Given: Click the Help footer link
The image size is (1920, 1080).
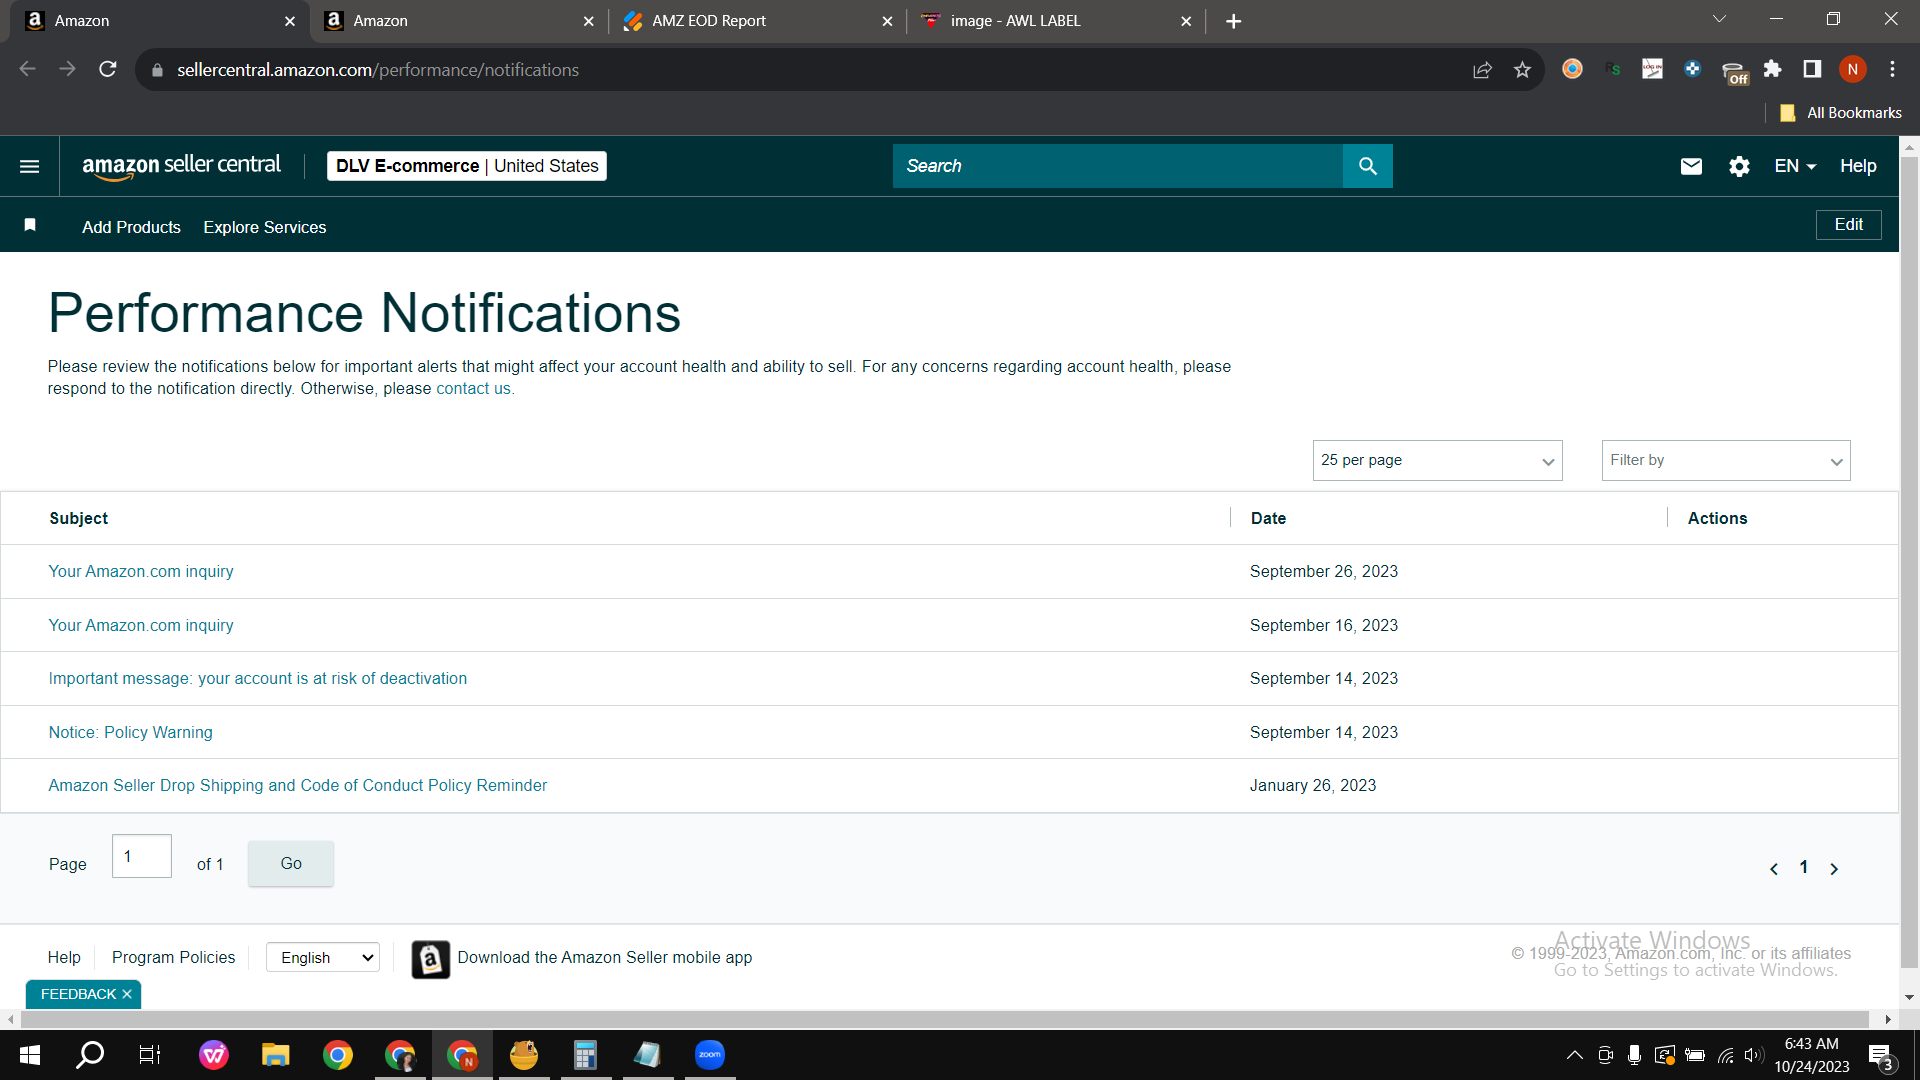Looking at the screenshot, I should click(64, 957).
